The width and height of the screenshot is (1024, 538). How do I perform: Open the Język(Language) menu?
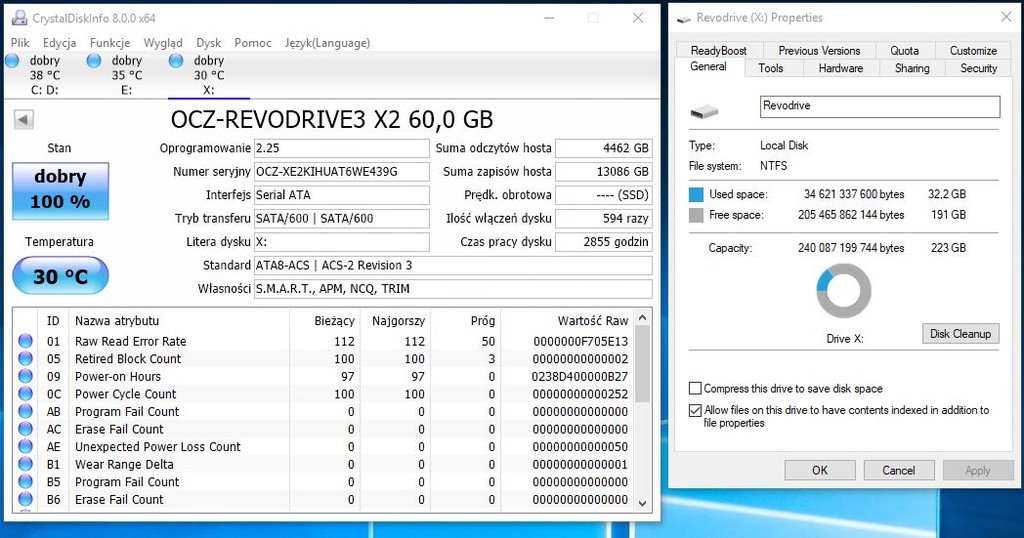coord(327,42)
